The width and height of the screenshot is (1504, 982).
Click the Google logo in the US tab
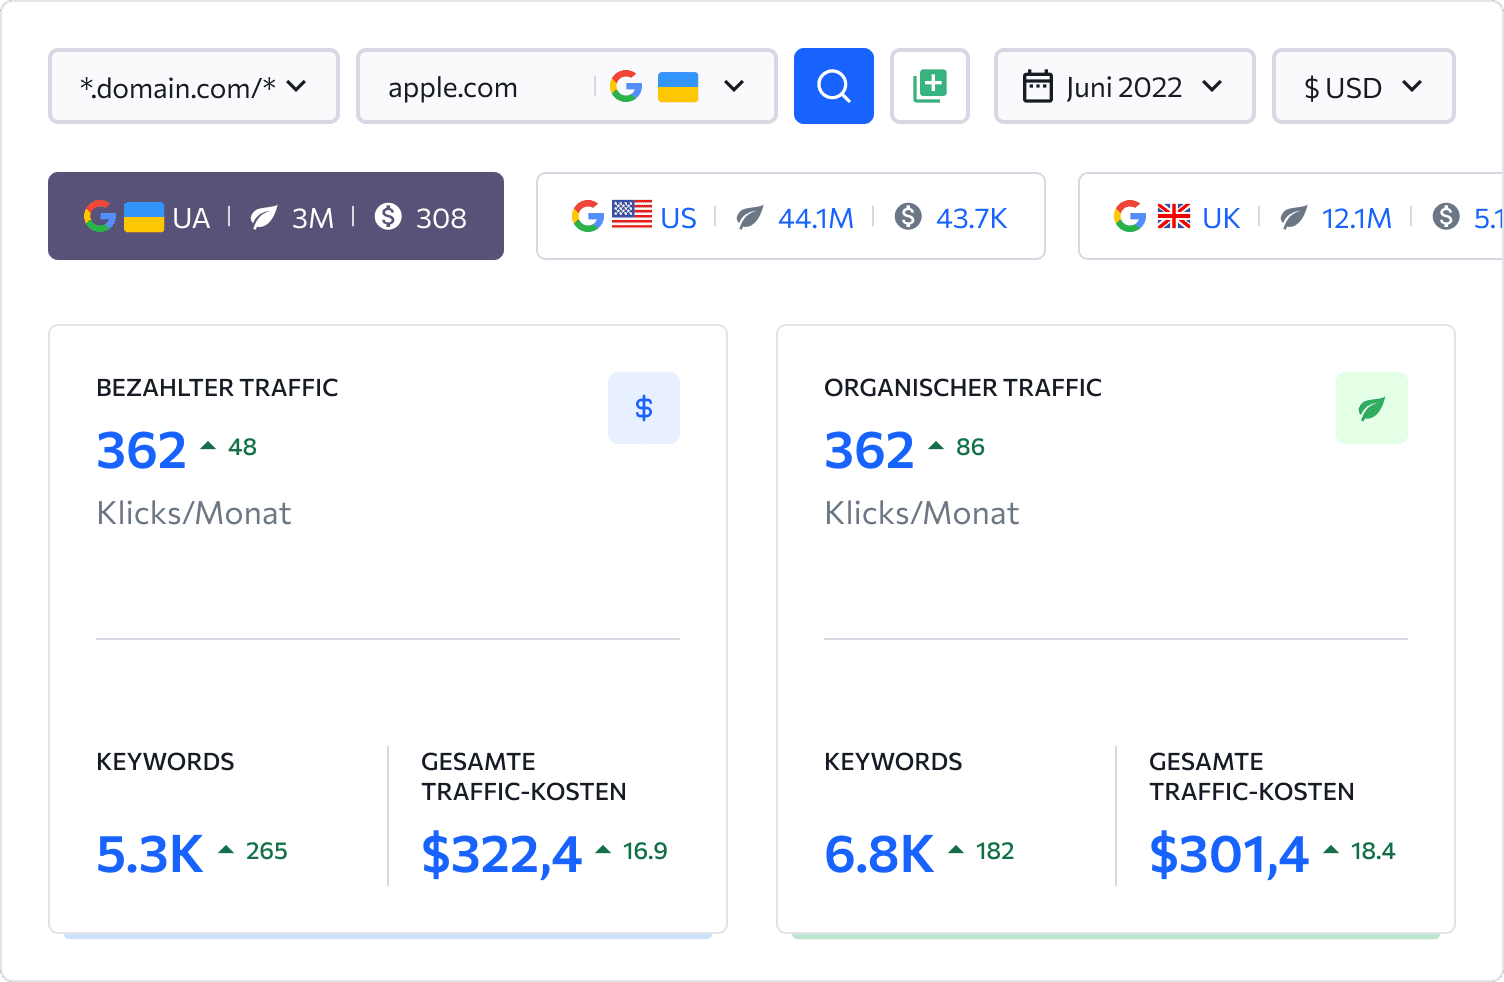coord(588,216)
